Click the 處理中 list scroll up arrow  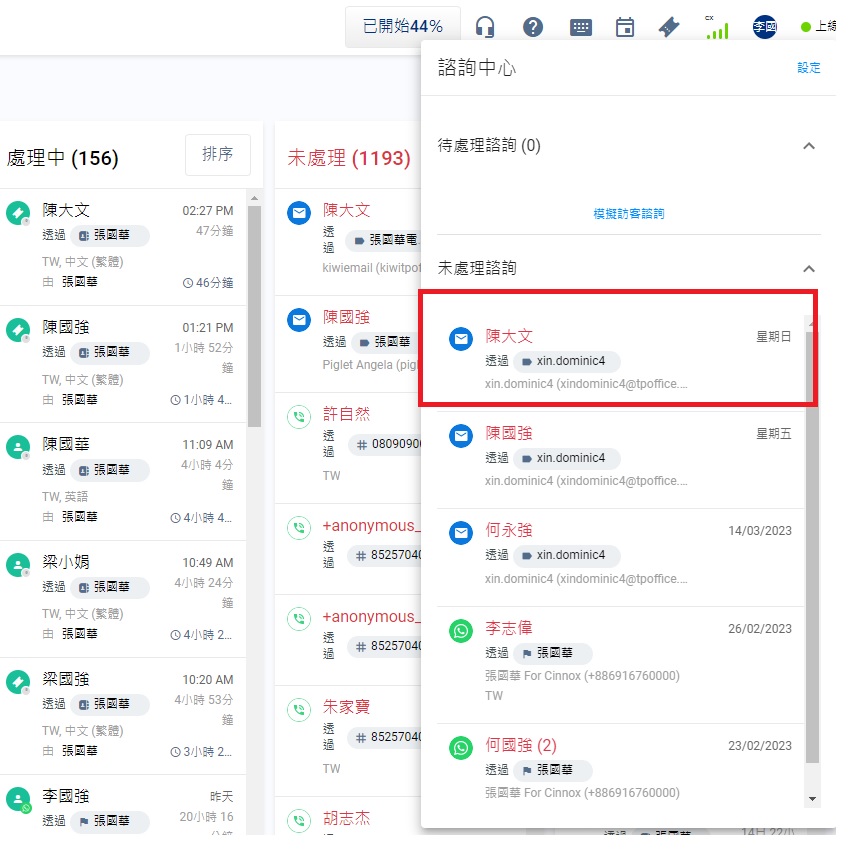(254, 199)
